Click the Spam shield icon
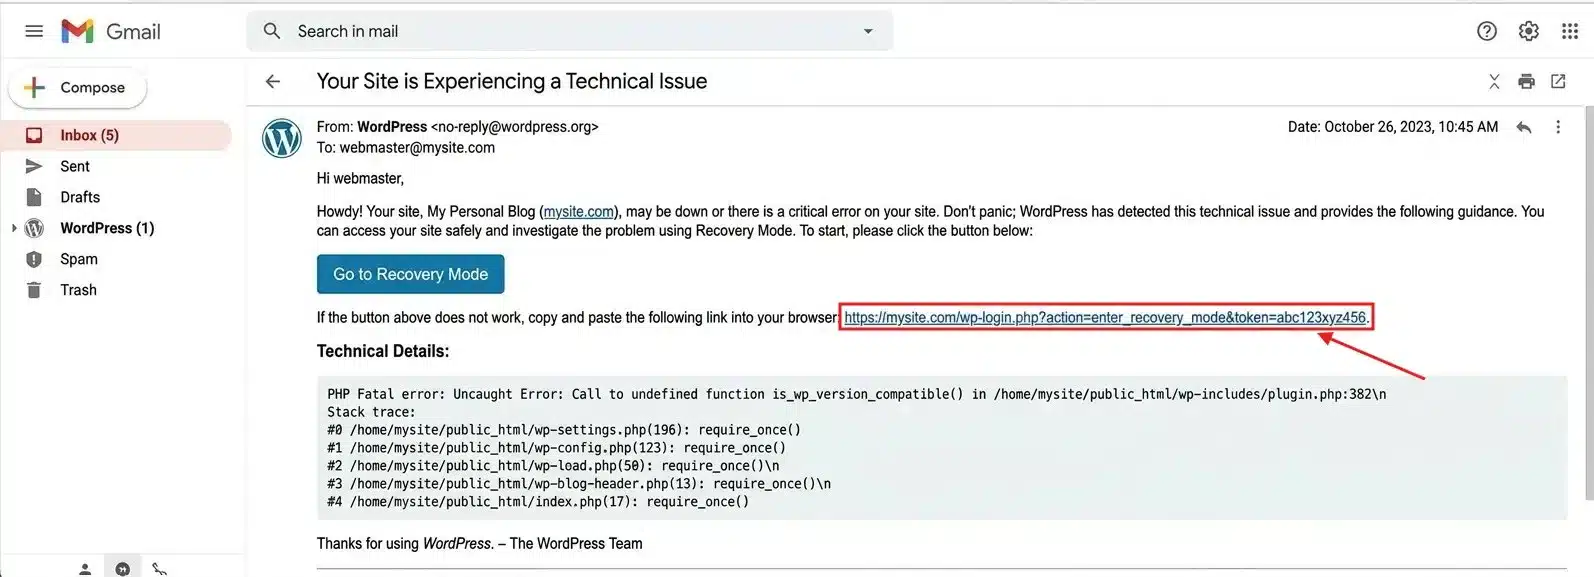Image resolution: width=1594 pixels, height=577 pixels. [x=34, y=259]
